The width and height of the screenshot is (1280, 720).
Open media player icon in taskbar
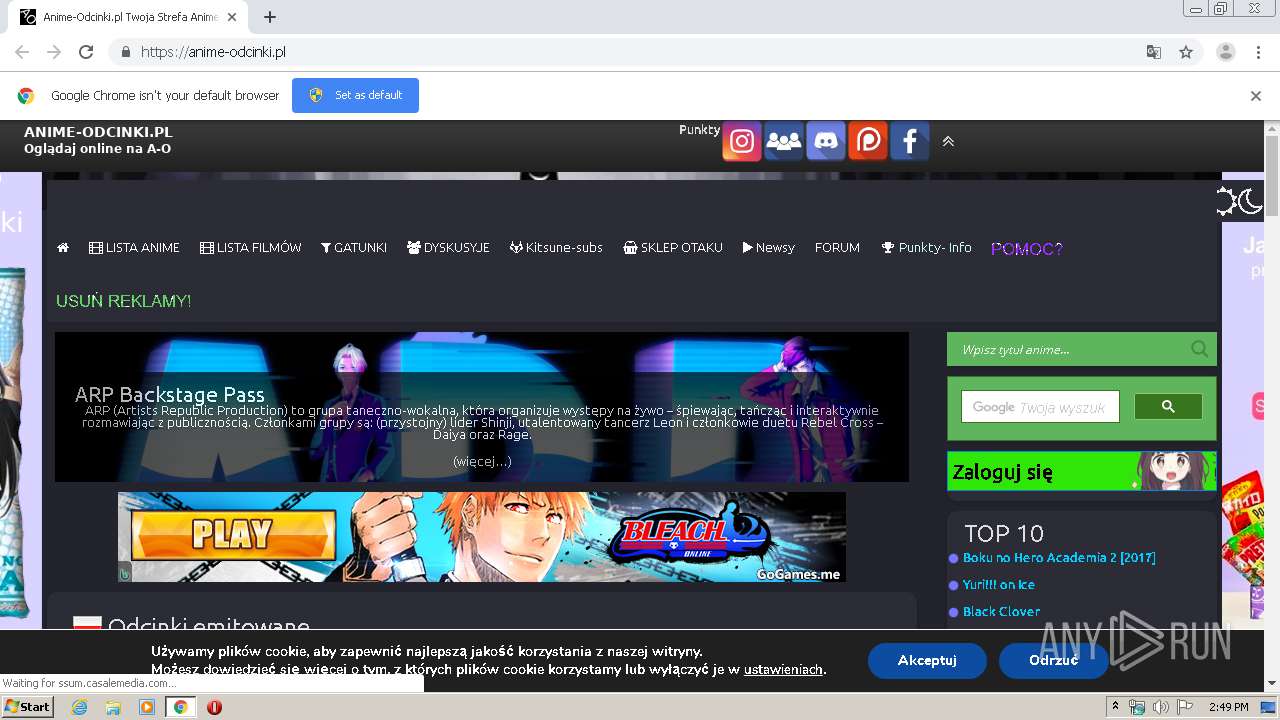[147, 707]
